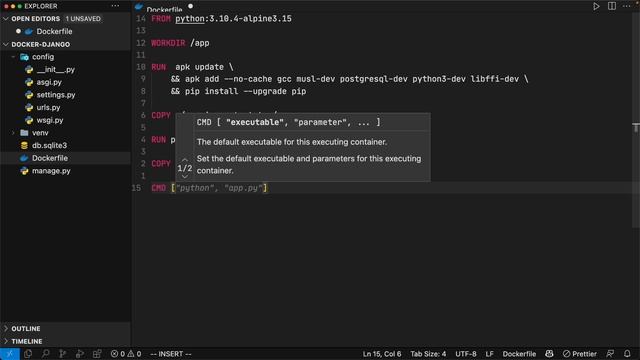
Task: Click python:3.10.4-alpine3.15 image text
Action: [233, 19]
